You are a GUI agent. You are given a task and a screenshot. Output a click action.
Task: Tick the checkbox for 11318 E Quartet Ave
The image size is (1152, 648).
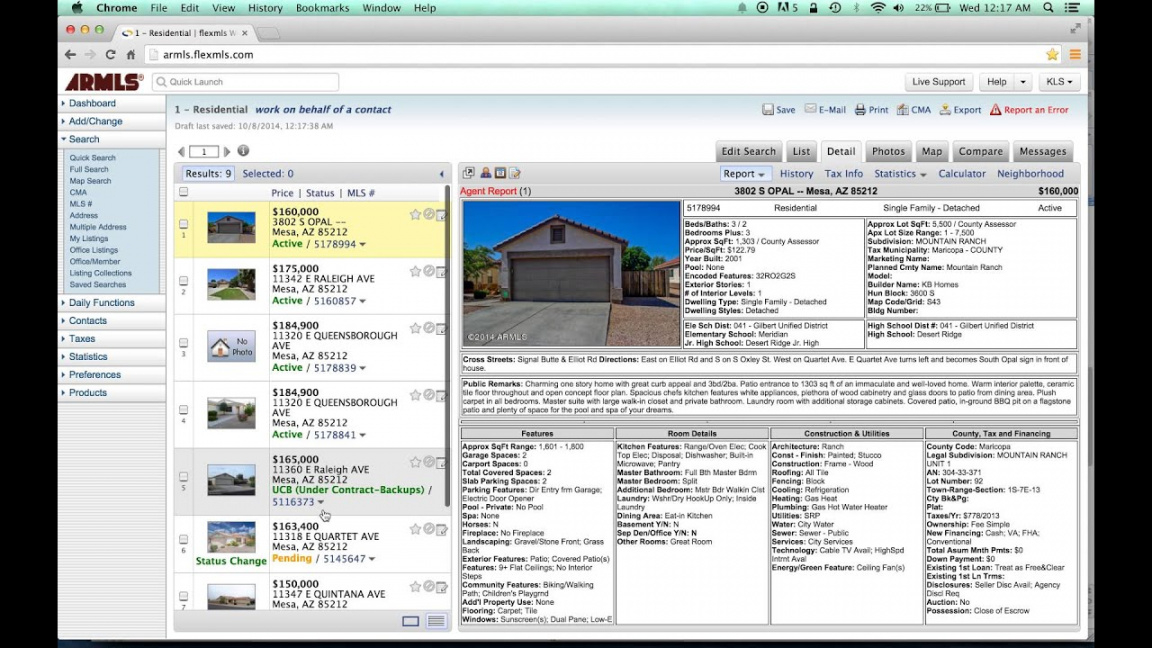tap(183, 539)
